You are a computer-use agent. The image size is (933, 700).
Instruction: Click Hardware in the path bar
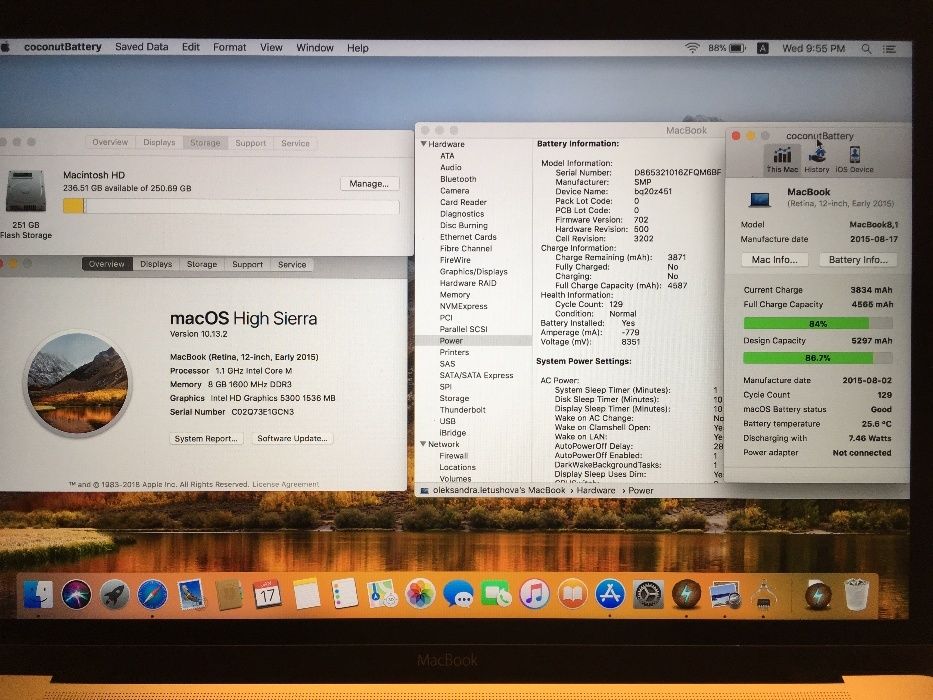(x=596, y=490)
